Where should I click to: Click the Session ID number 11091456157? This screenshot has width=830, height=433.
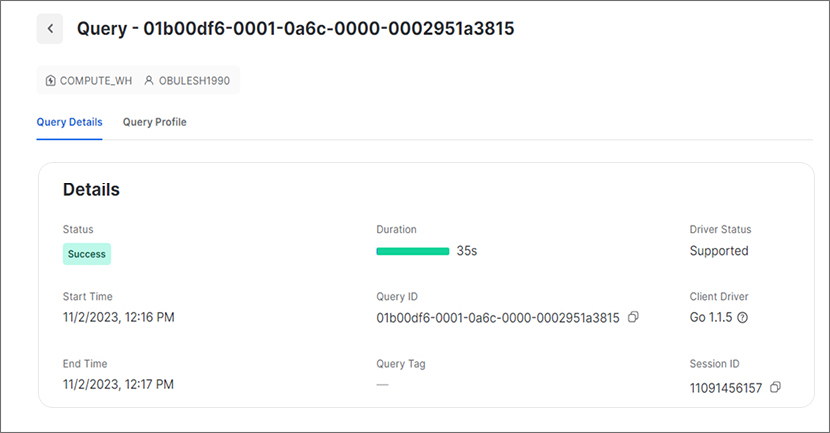click(726, 388)
